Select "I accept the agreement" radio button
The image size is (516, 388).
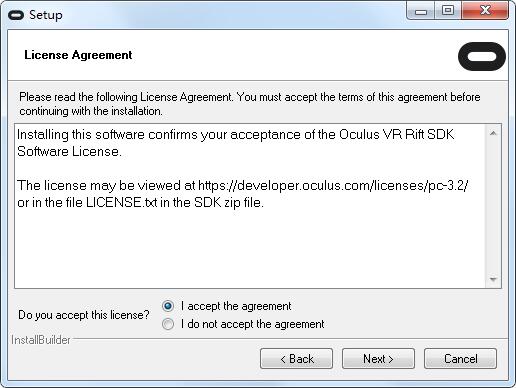coord(168,306)
